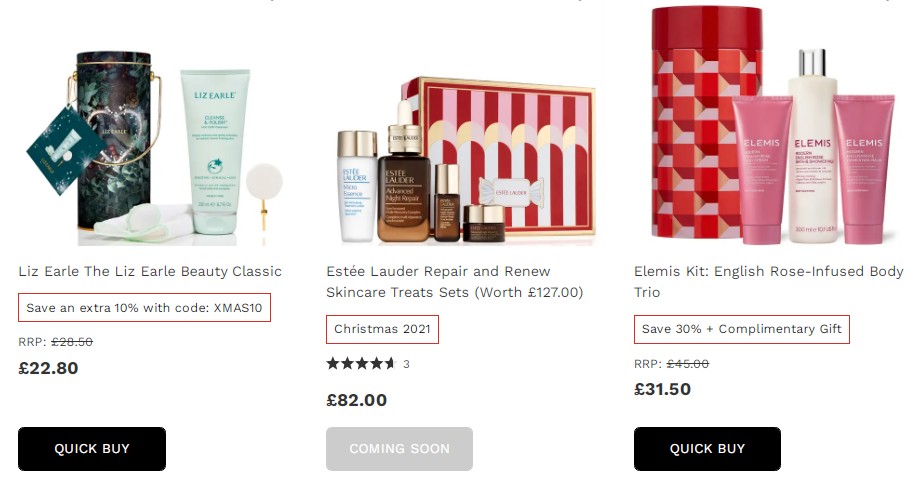Click the XMAS10 extra 10% offer badge
The height and width of the screenshot is (503, 913).
[x=144, y=307]
